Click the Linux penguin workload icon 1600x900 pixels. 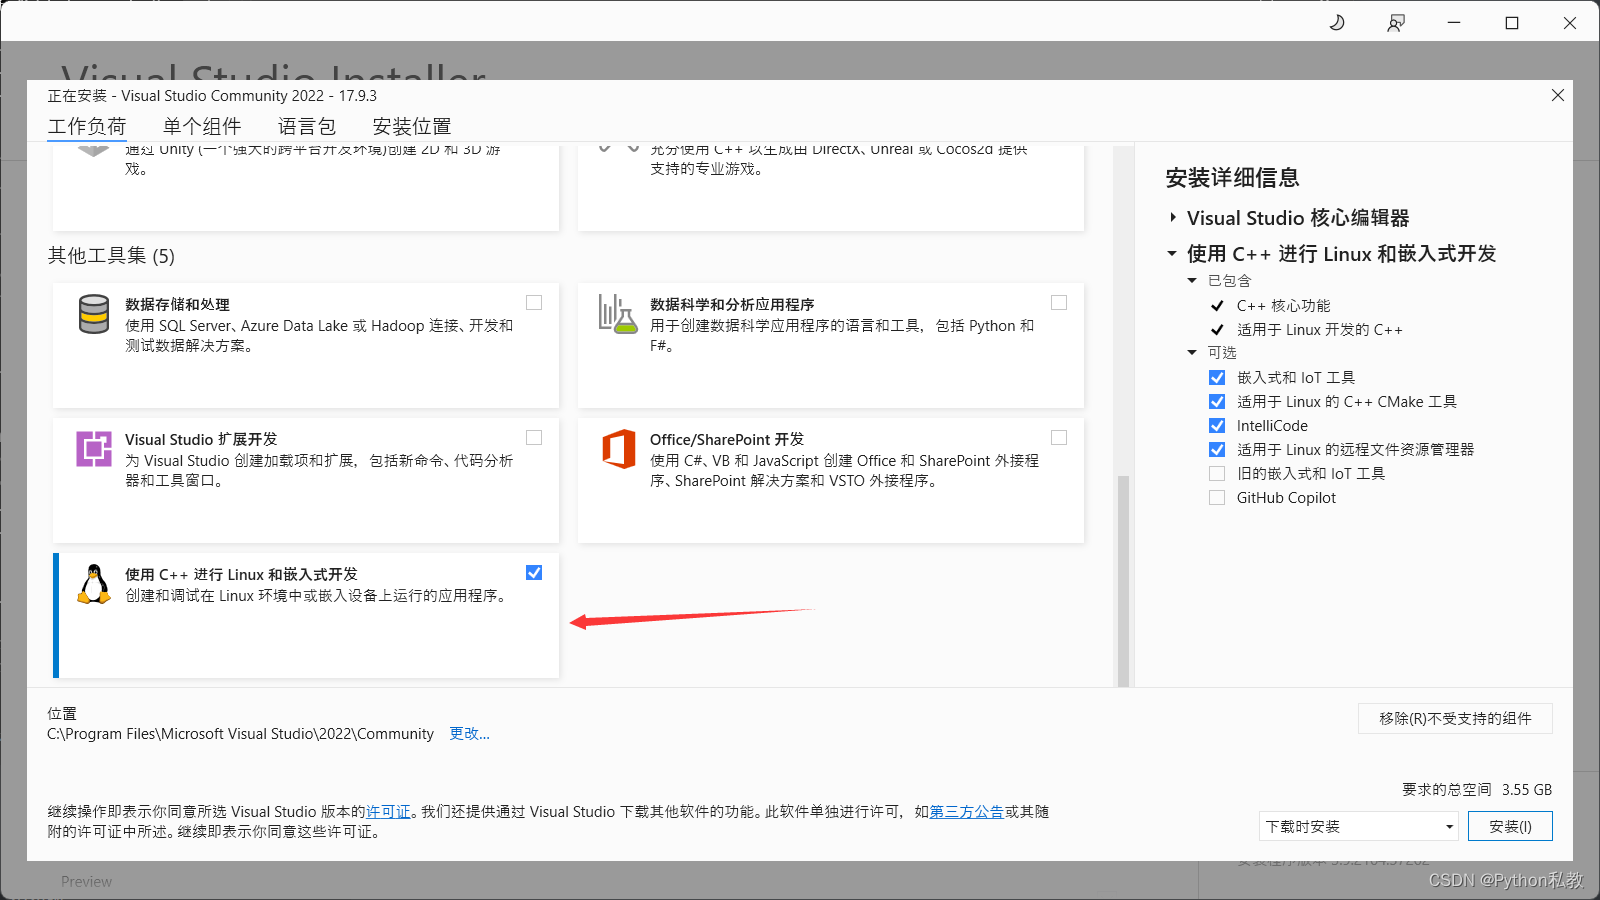click(x=94, y=584)
